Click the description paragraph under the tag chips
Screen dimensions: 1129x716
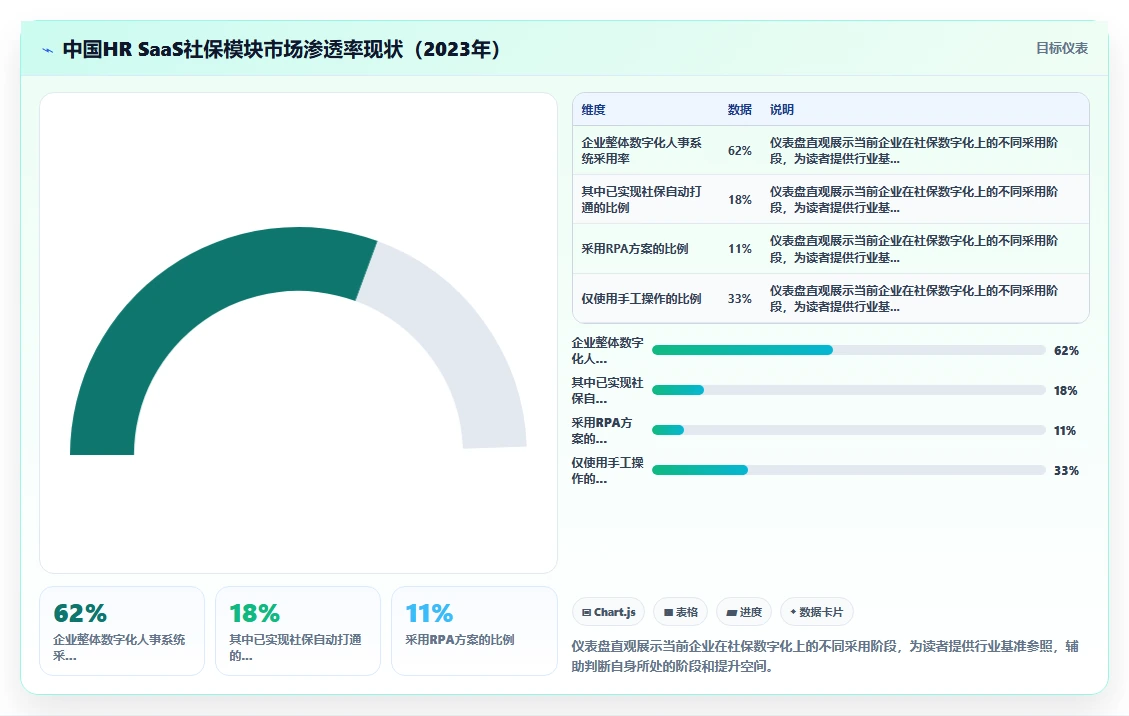pyautogui.click(x=825, y=656)
